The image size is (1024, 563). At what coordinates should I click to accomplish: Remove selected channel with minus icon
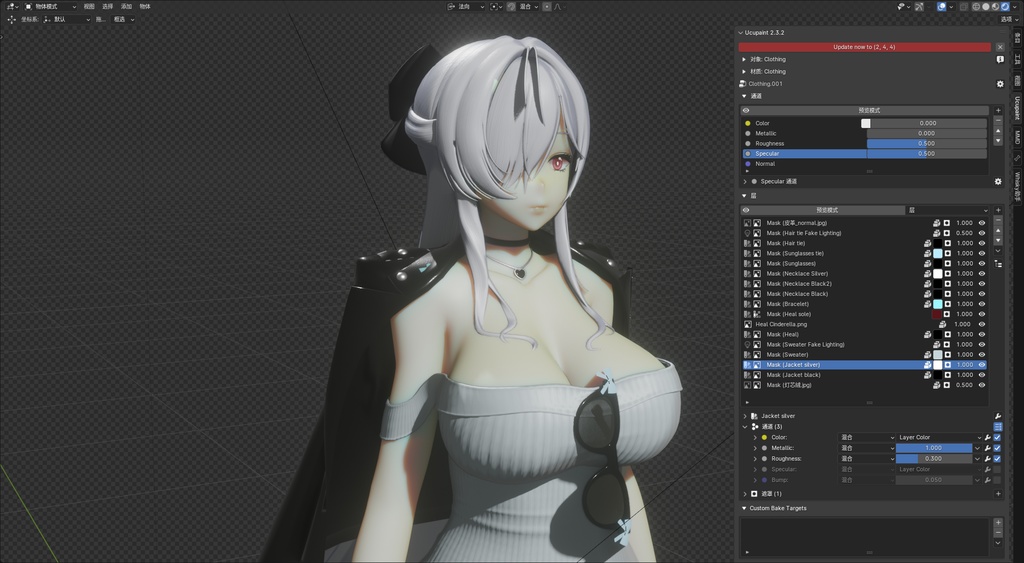click(x=998, y=121)
